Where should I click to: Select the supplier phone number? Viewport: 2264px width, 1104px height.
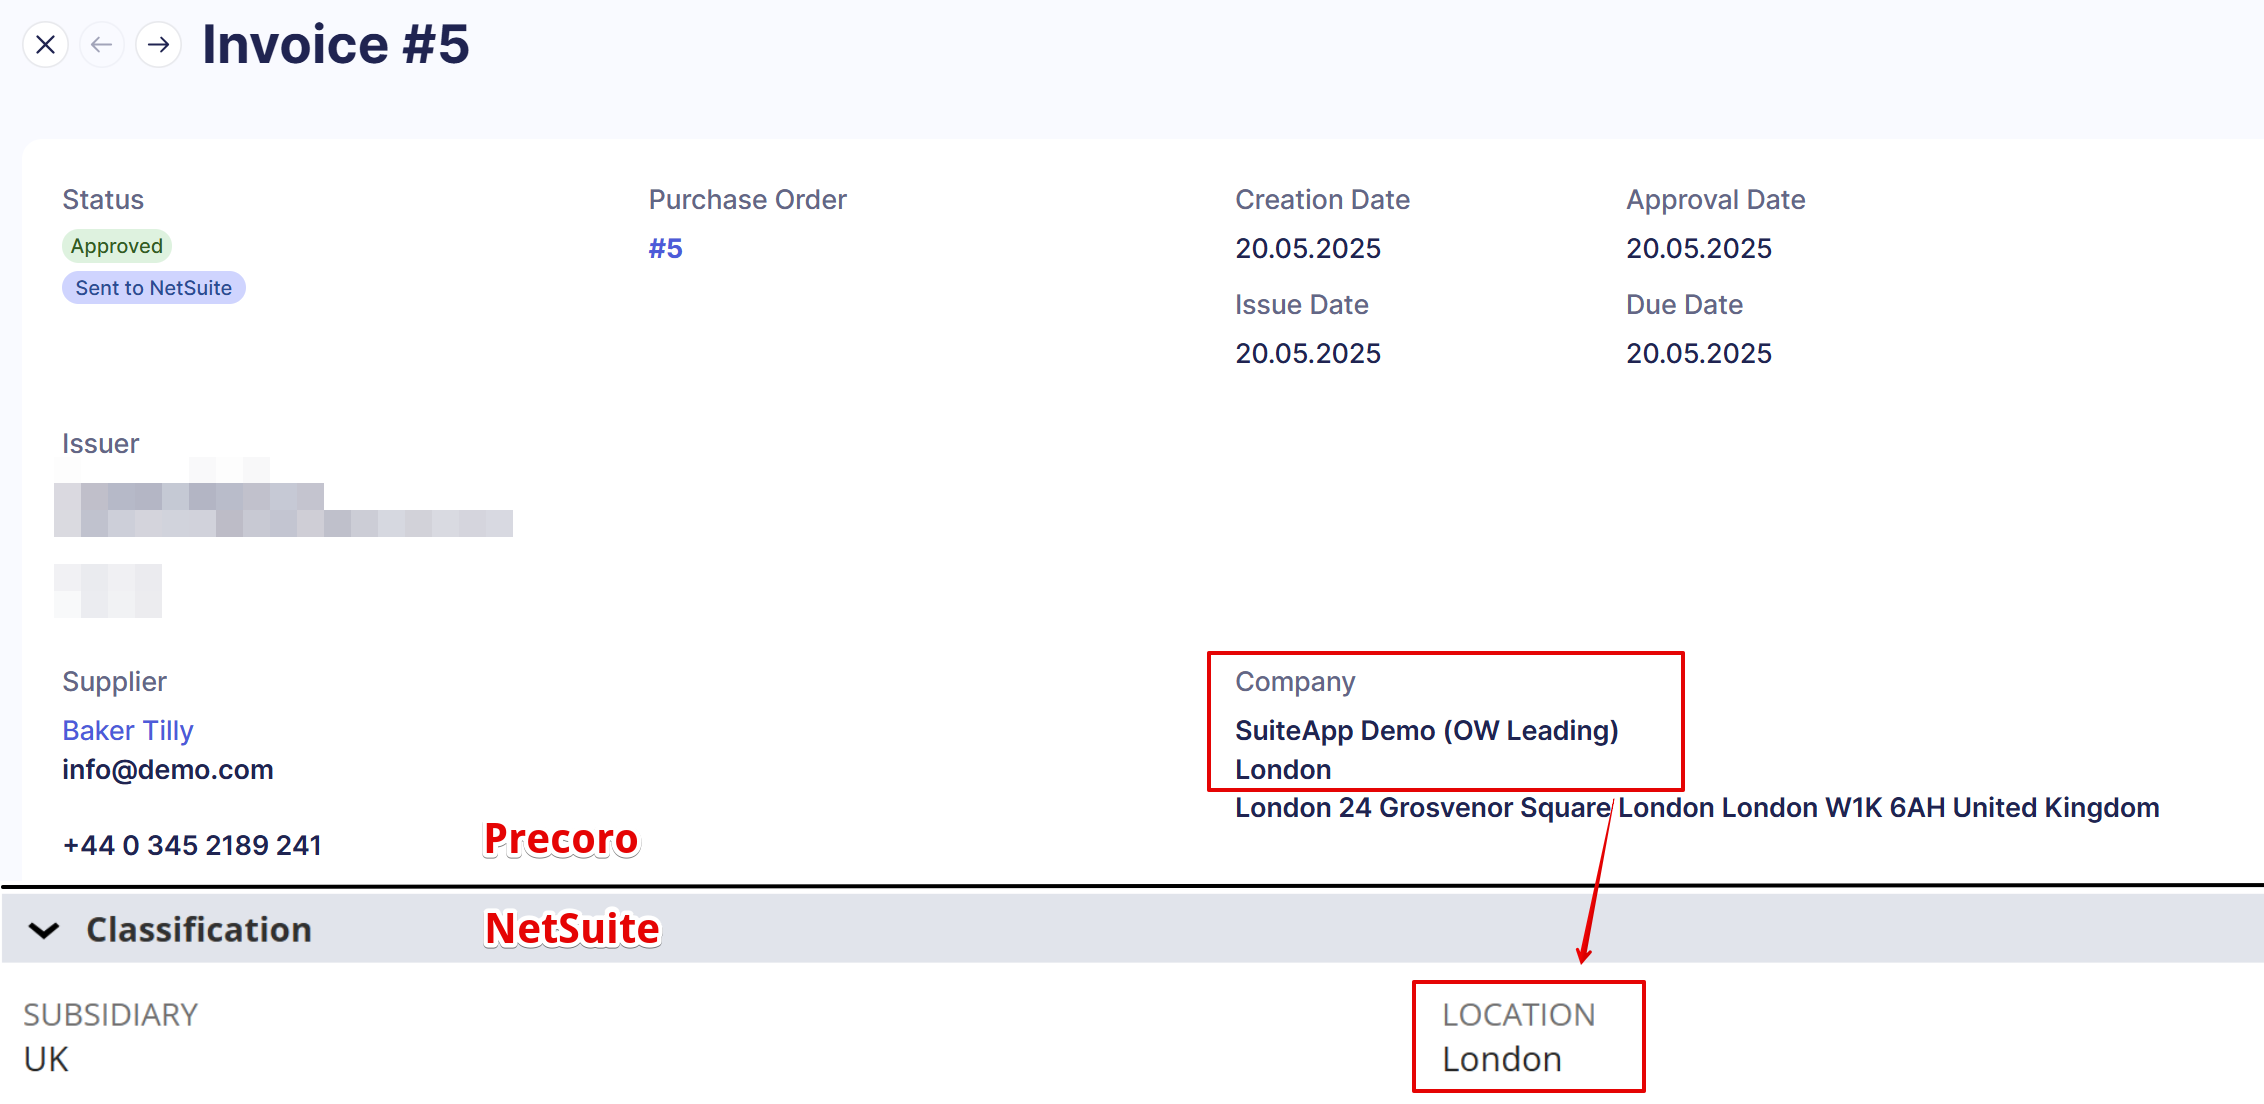pyautogui.click(x=192, y=846)
